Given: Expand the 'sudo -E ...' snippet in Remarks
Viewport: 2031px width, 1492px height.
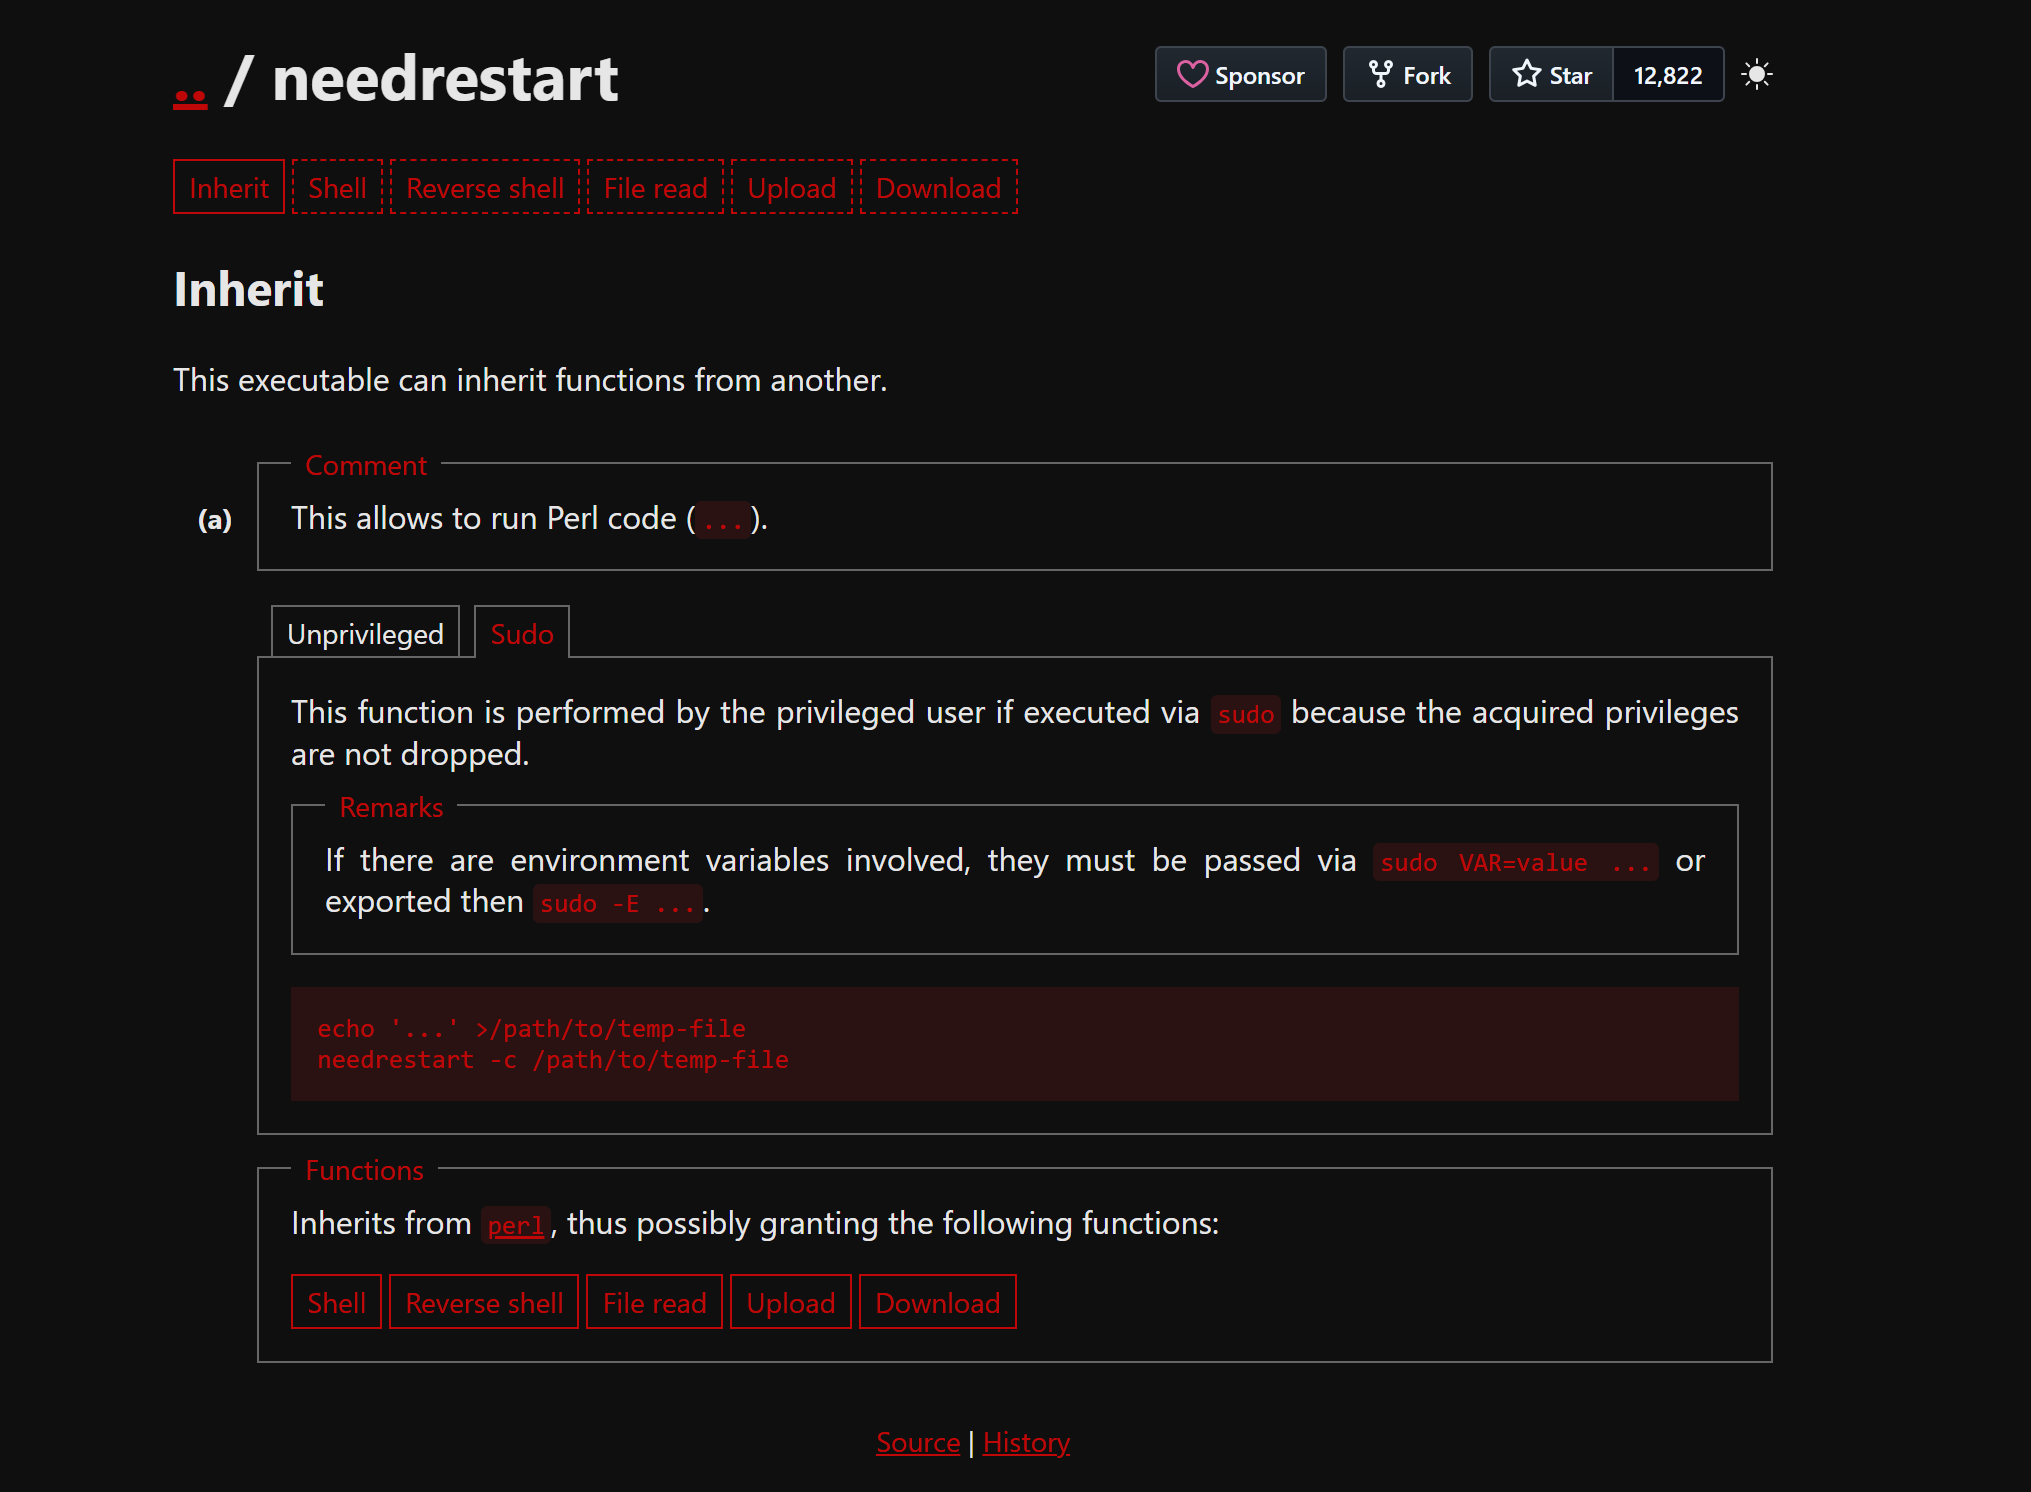Looking at the screenshot, I should [617, 902].
